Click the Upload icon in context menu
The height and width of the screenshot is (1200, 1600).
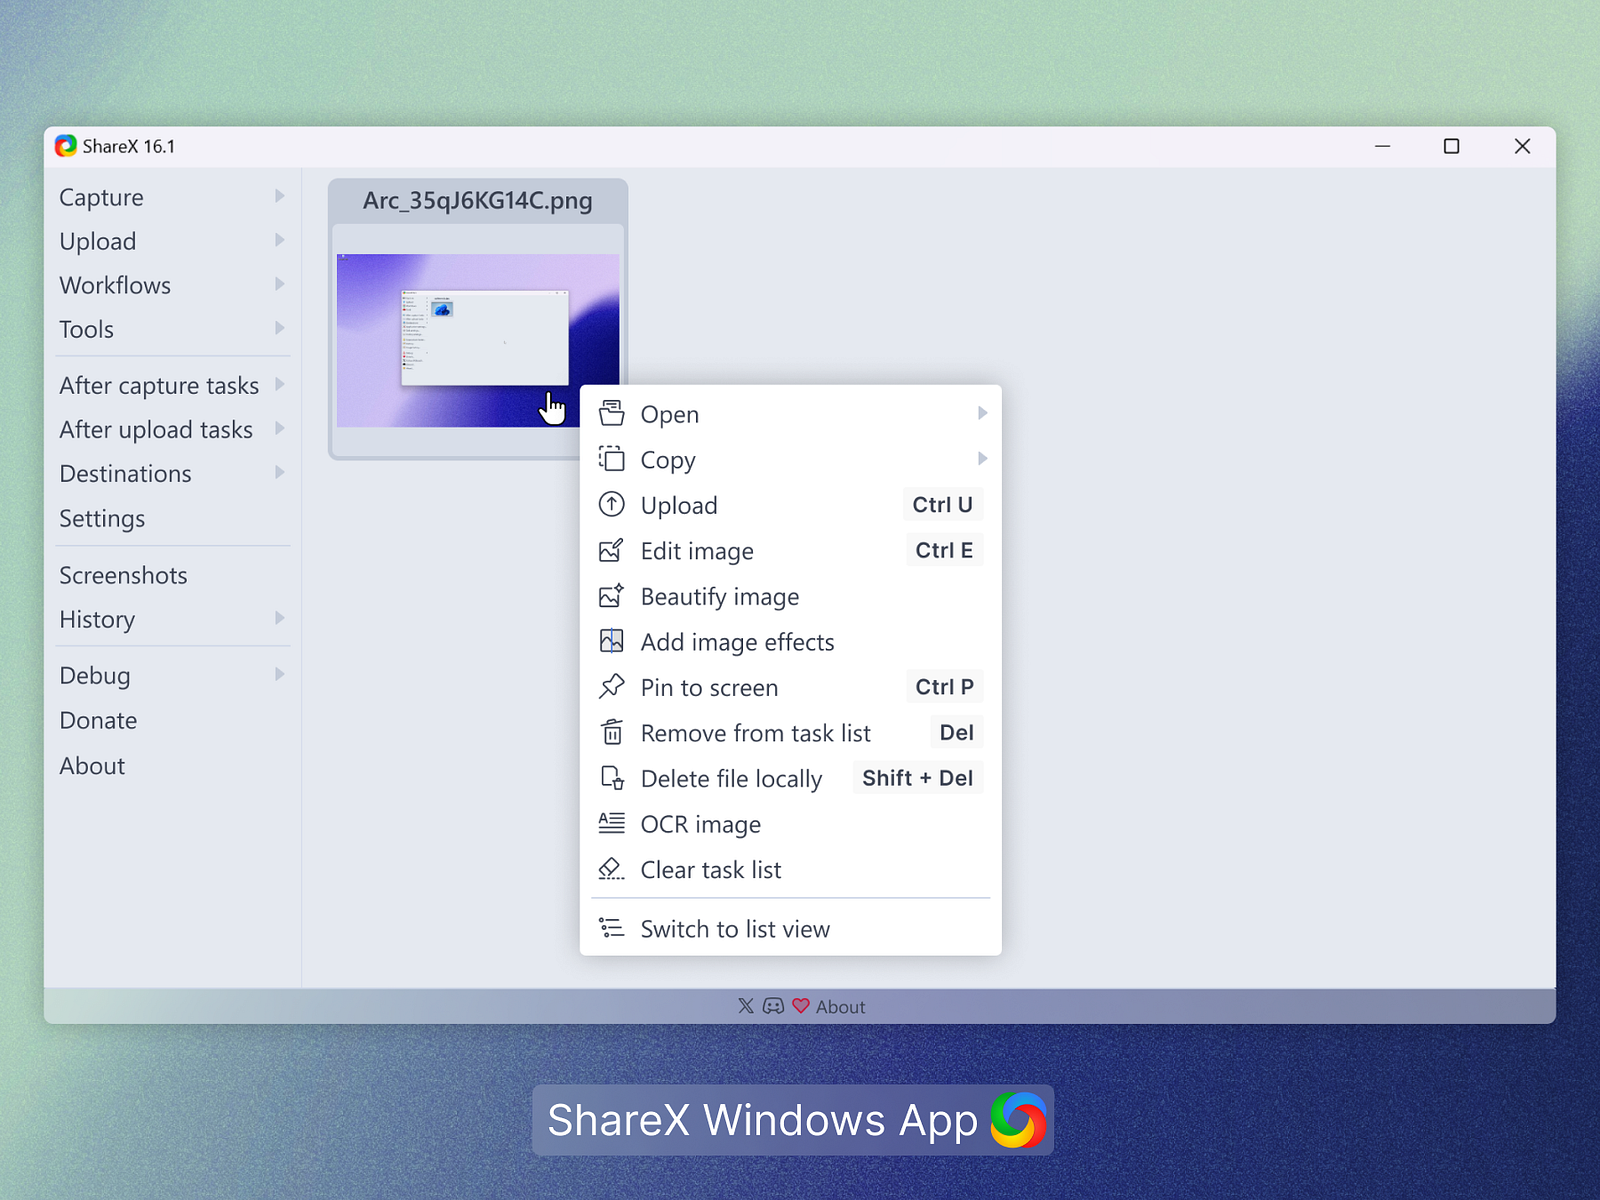pyautogui.click(x=611, y=505)
